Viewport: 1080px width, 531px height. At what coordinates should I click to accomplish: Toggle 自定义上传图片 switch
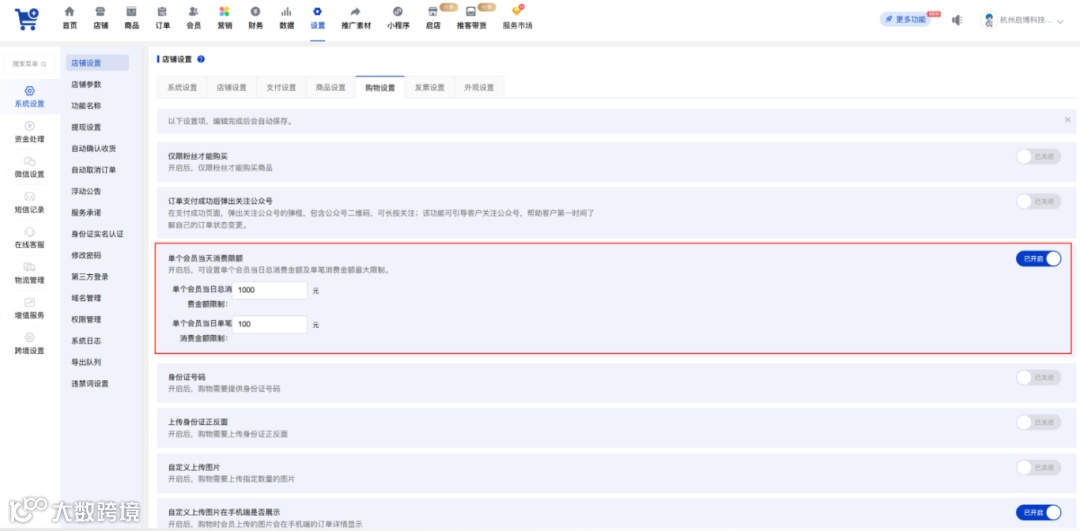click(x=1039, y=468)
